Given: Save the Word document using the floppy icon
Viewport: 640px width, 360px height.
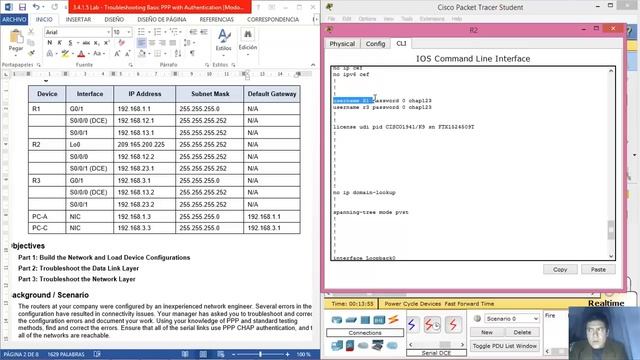Looking at the screenshot, I should coord(22,7).
